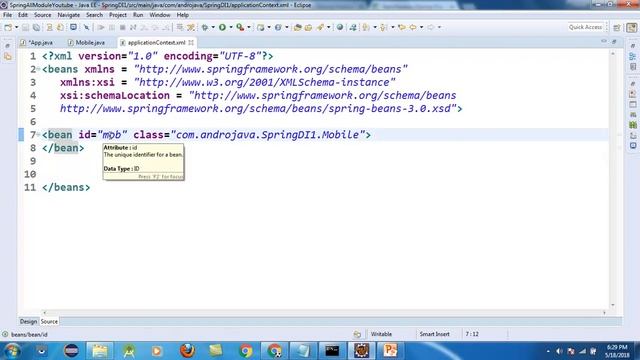Viewport: 640px width, 360px height.
Task: Click the 7 : 12 cursor position status
Action: pyautogui.click(x=472, y=334)
